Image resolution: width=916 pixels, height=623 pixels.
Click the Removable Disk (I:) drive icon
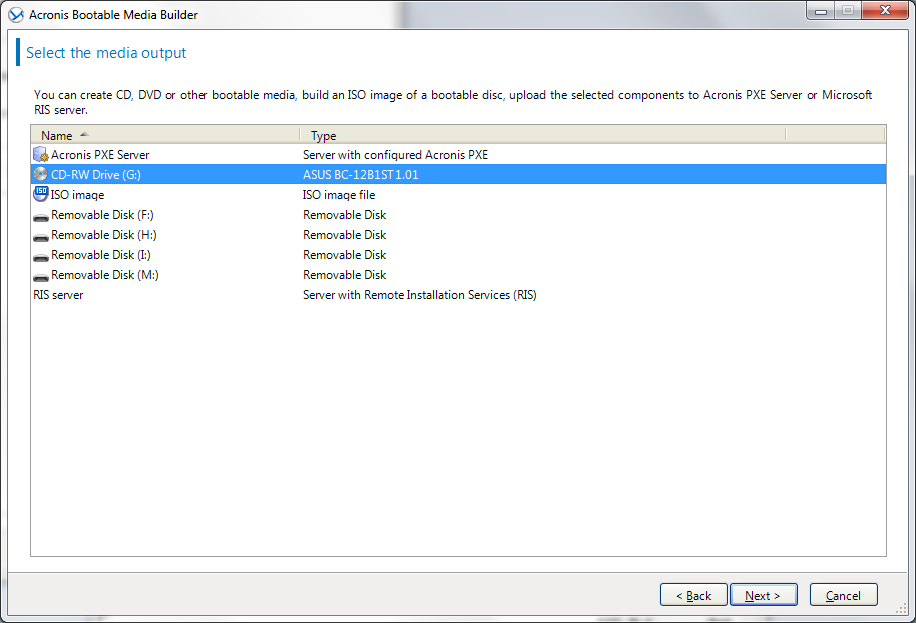pyautogui.click(x=41, y=257)
